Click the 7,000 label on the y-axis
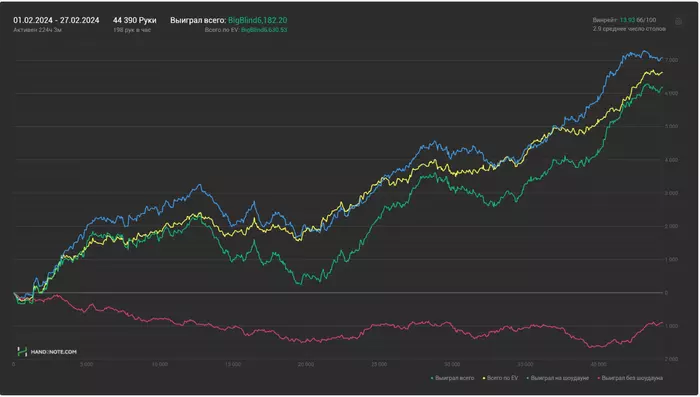 (671, 60)
